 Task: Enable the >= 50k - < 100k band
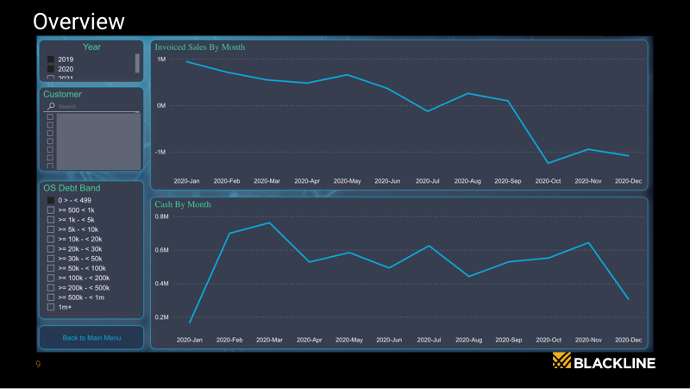51,268
